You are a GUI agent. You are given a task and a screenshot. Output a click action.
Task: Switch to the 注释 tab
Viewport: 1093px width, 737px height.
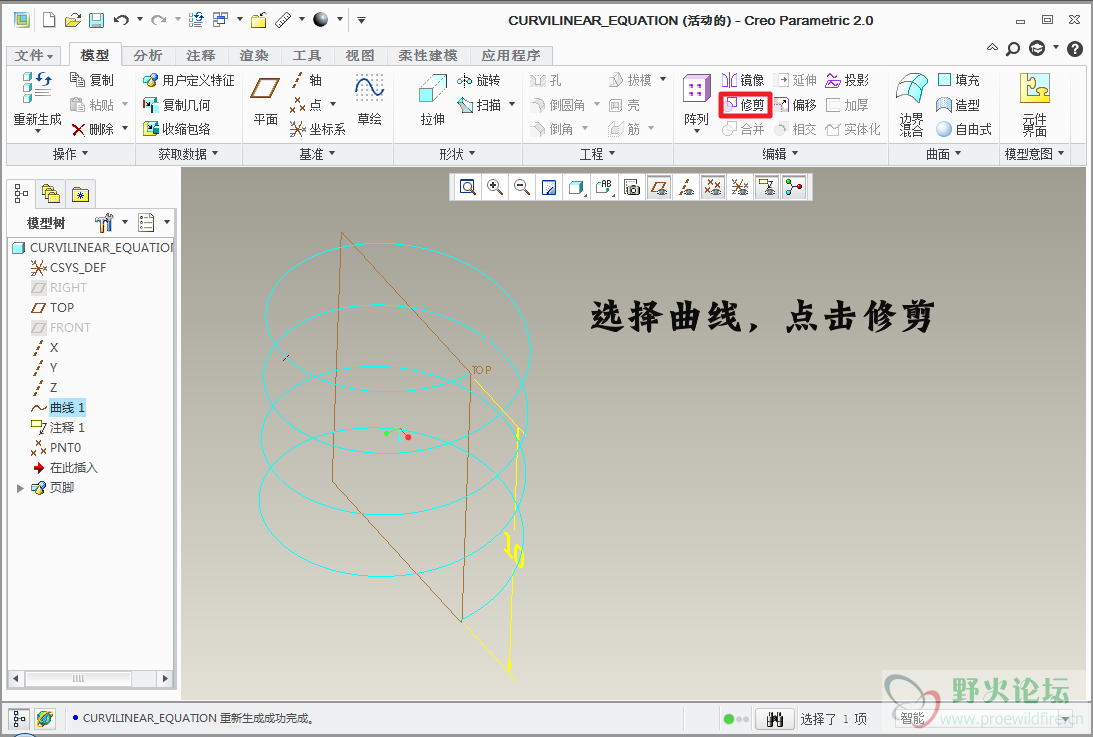tap(201, 56)
